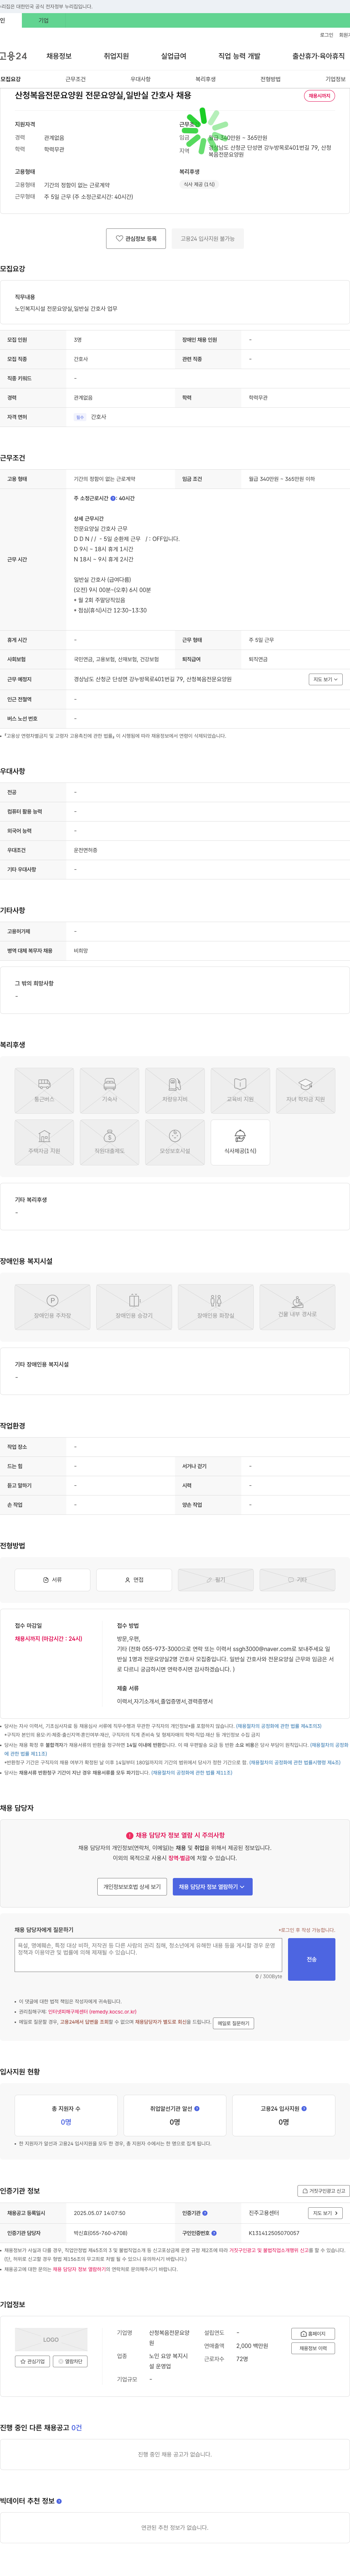Open the 채용정보 menu
Screen dimensions: 350x2576
(59, 56)
